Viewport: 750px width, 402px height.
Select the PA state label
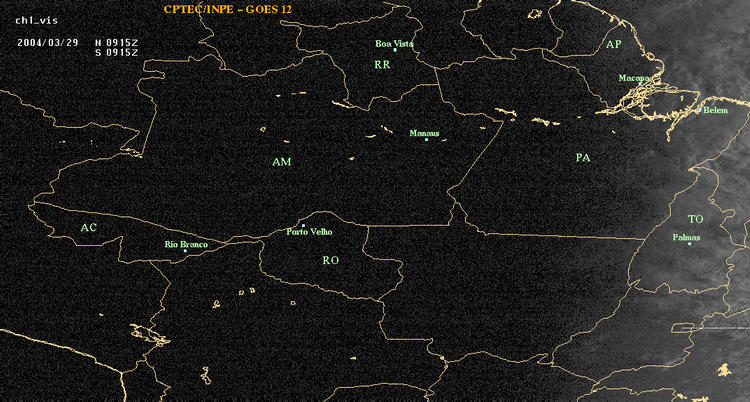pyautogui.click(x=583, y=157)
